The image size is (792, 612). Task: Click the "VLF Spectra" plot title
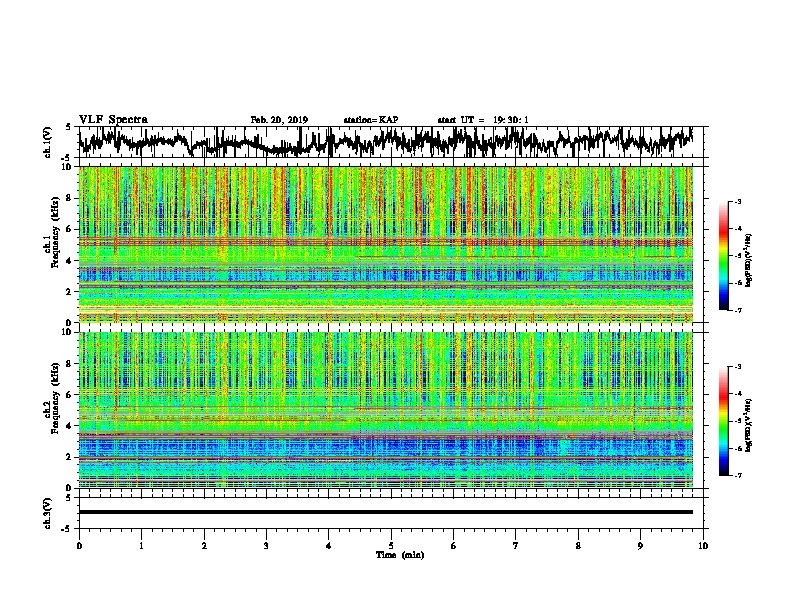113,120
